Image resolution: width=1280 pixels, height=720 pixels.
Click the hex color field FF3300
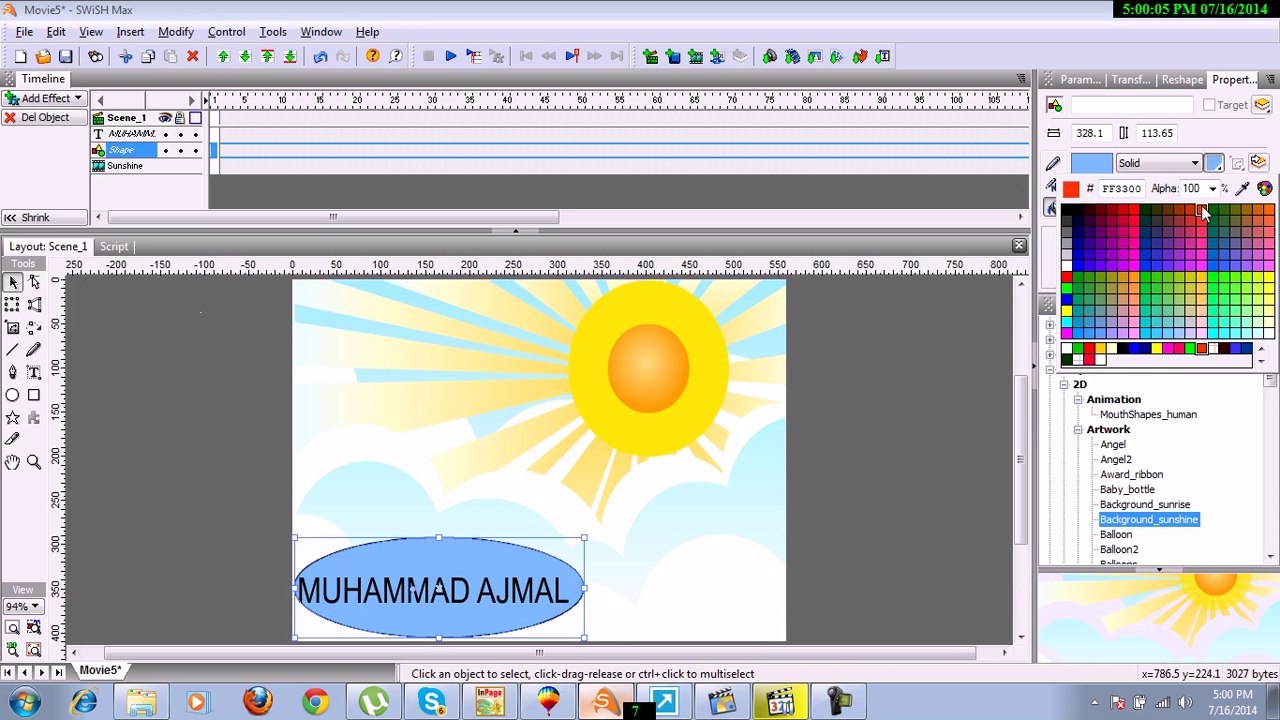[x=1121, y=189]
